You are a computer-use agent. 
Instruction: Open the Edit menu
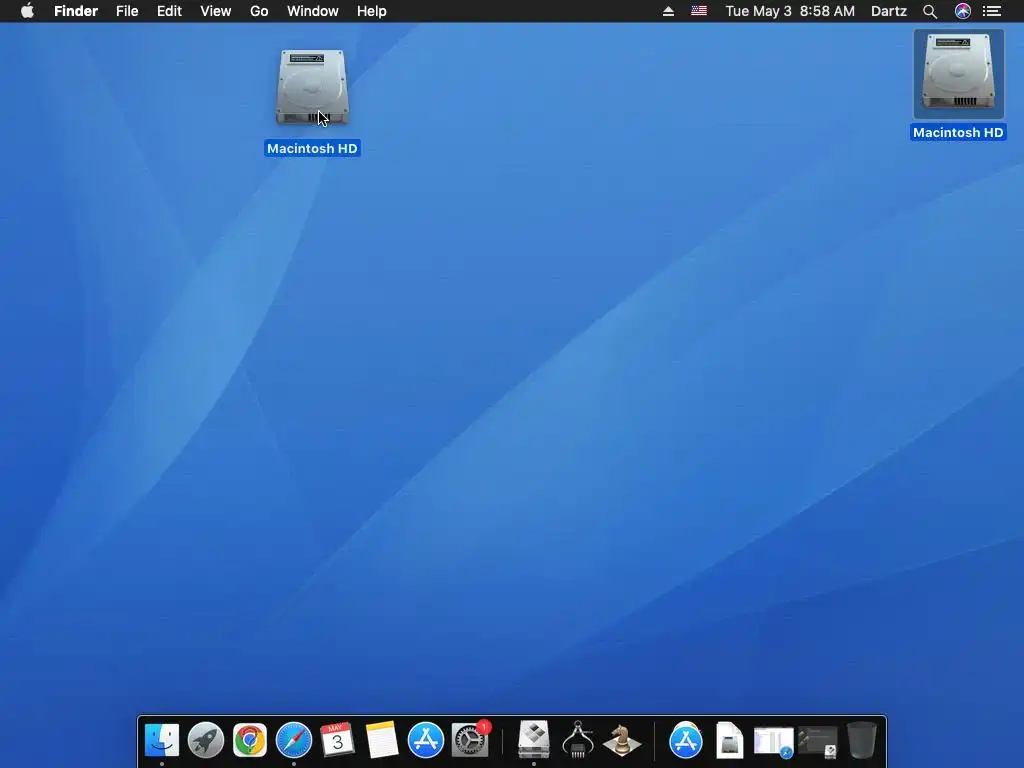(169, 11)
